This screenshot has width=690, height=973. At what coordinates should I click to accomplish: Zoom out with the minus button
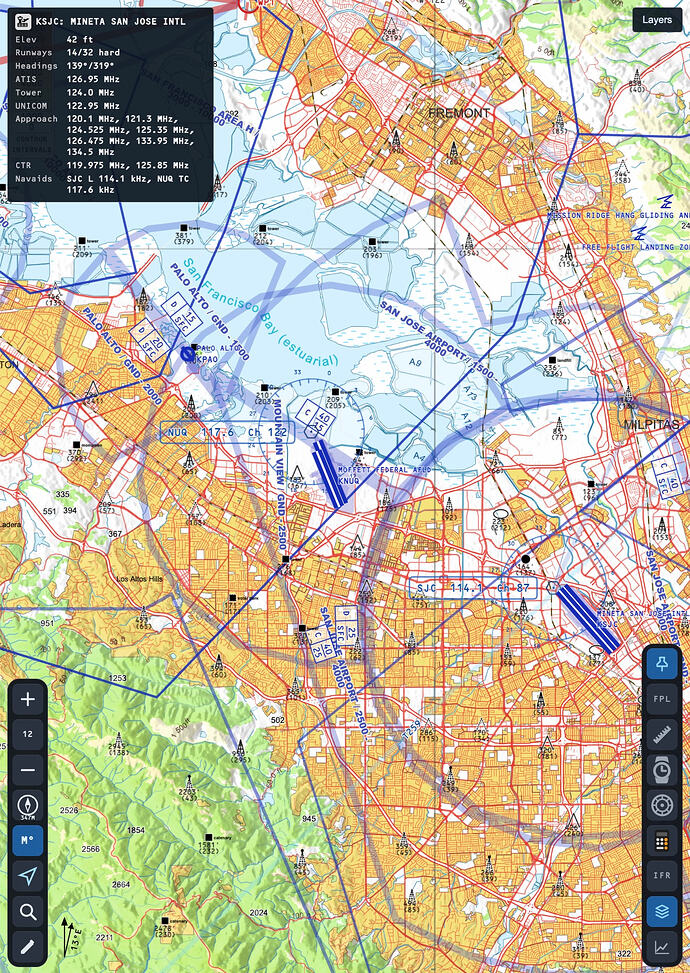(27, 770)
